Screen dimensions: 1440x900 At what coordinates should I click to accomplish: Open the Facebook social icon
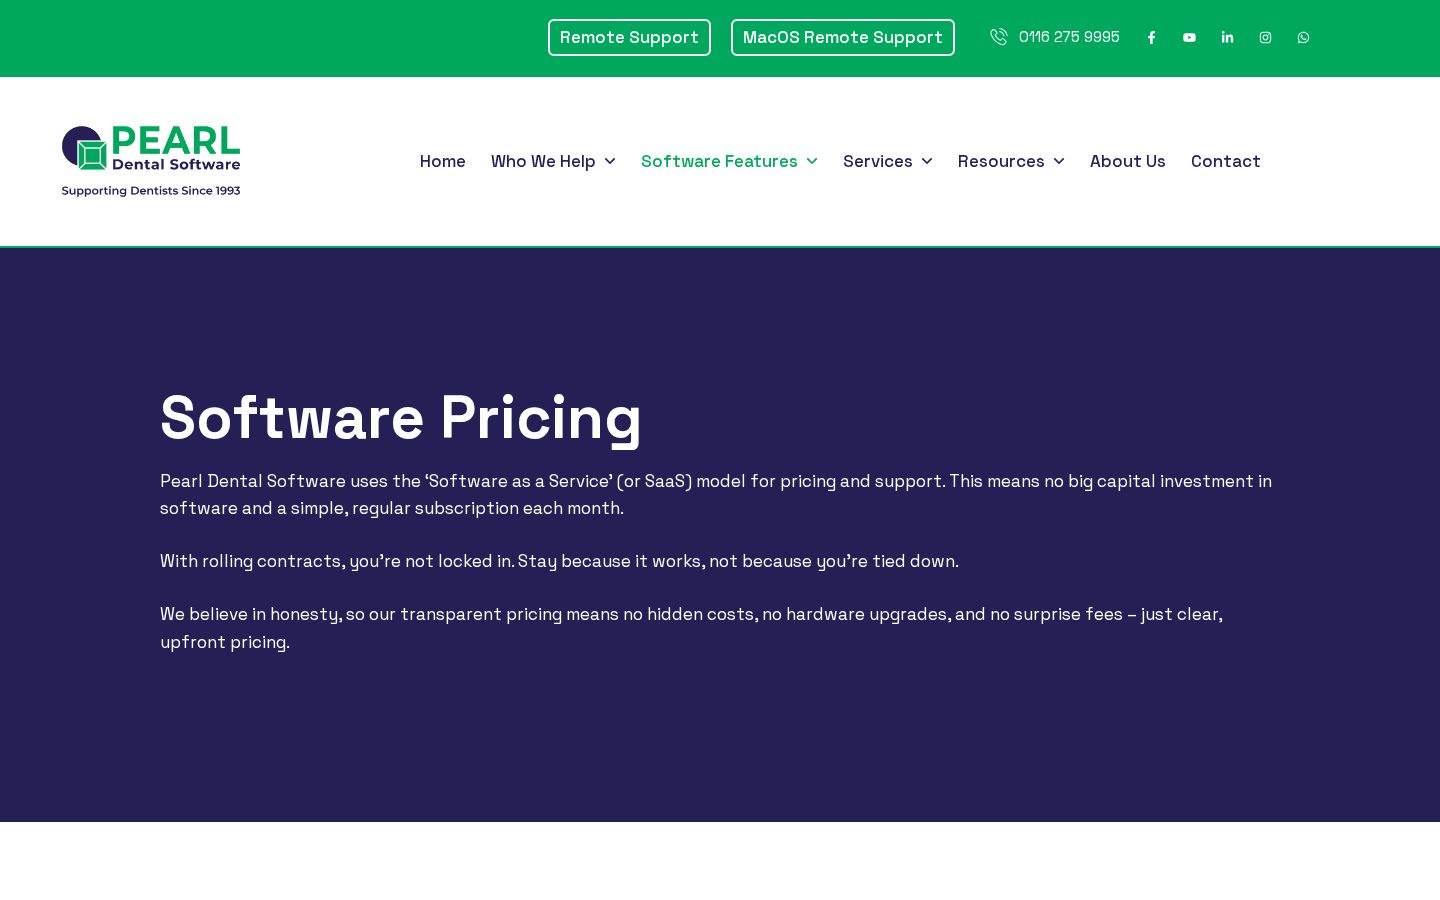(x=1151, y=38)
